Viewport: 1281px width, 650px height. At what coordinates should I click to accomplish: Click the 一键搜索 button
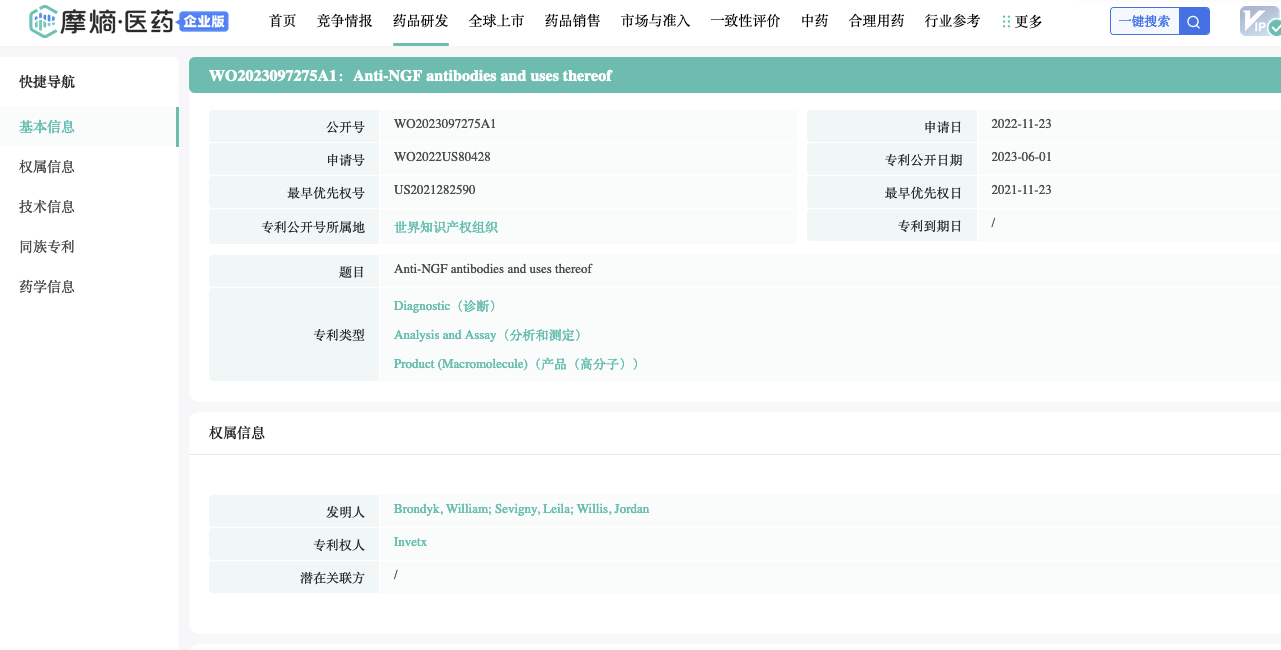coord(1145,21)
